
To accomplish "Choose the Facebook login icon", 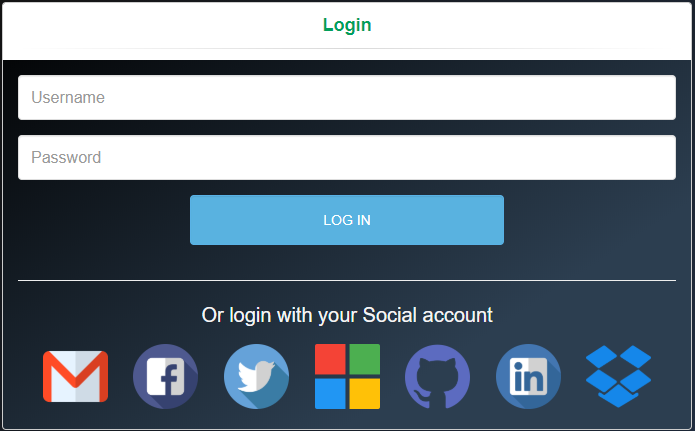I will tap(165, 376).
